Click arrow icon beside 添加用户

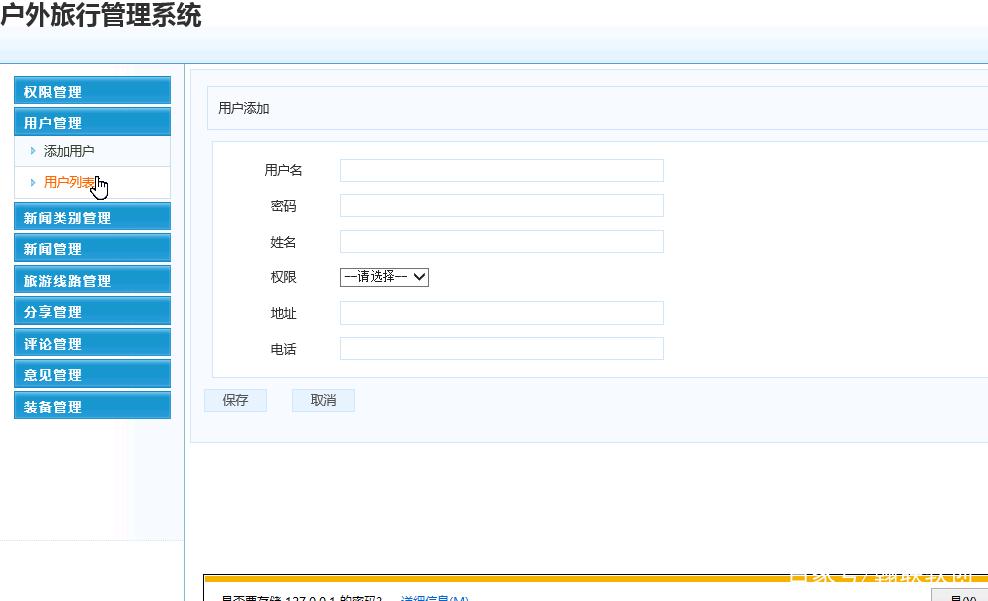[33, 151]
